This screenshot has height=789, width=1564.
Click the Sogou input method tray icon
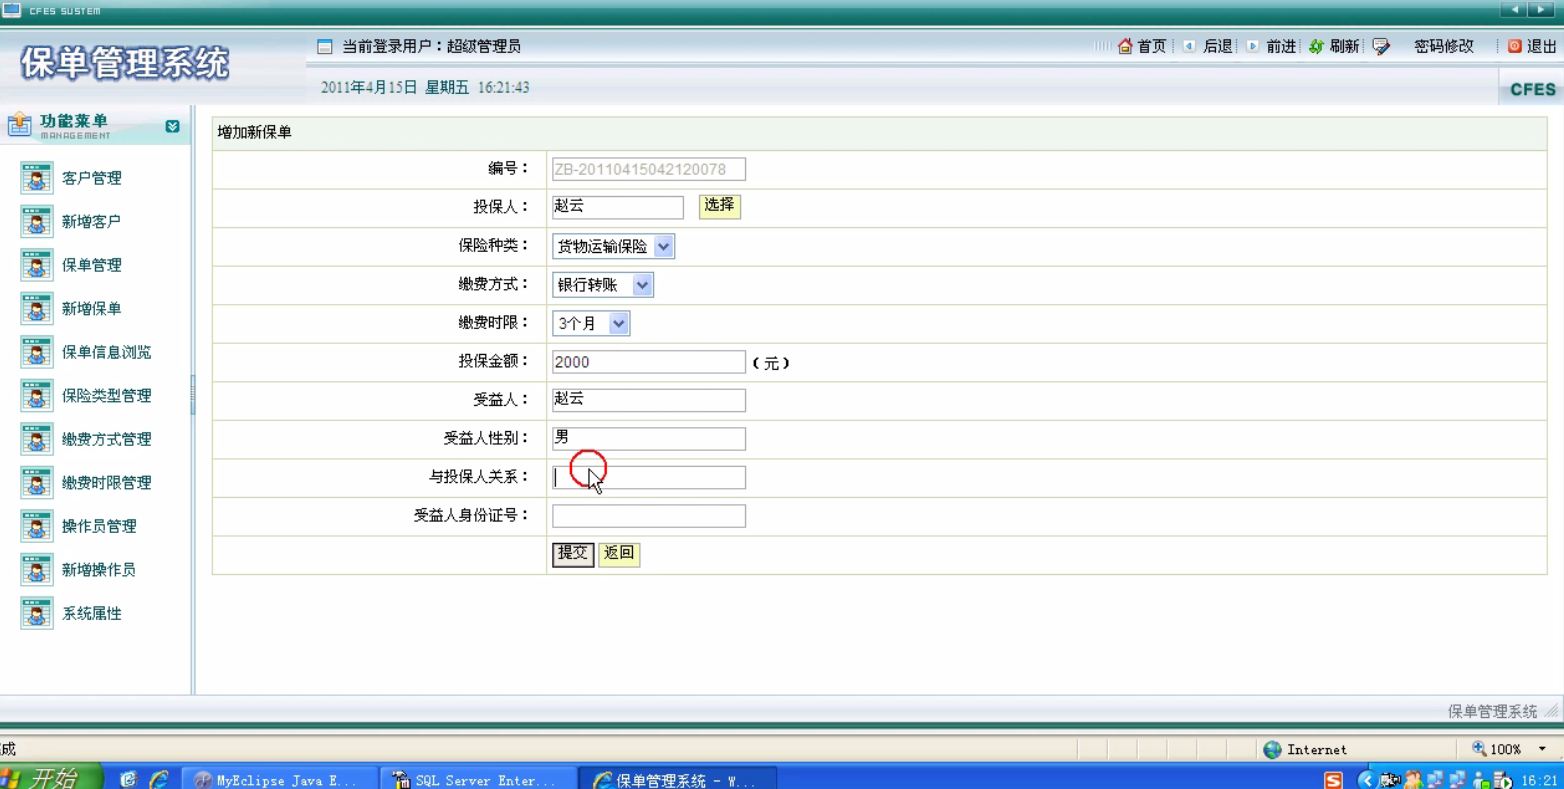(x=1333, y=780)
